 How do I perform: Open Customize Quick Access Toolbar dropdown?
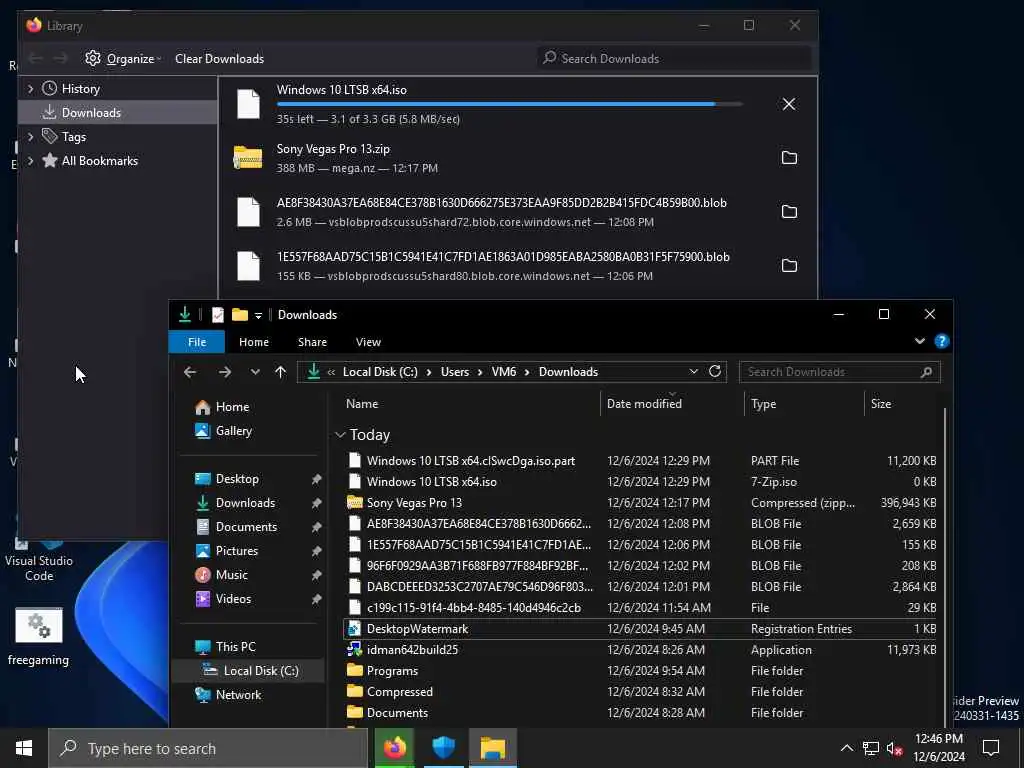[259, 315]
